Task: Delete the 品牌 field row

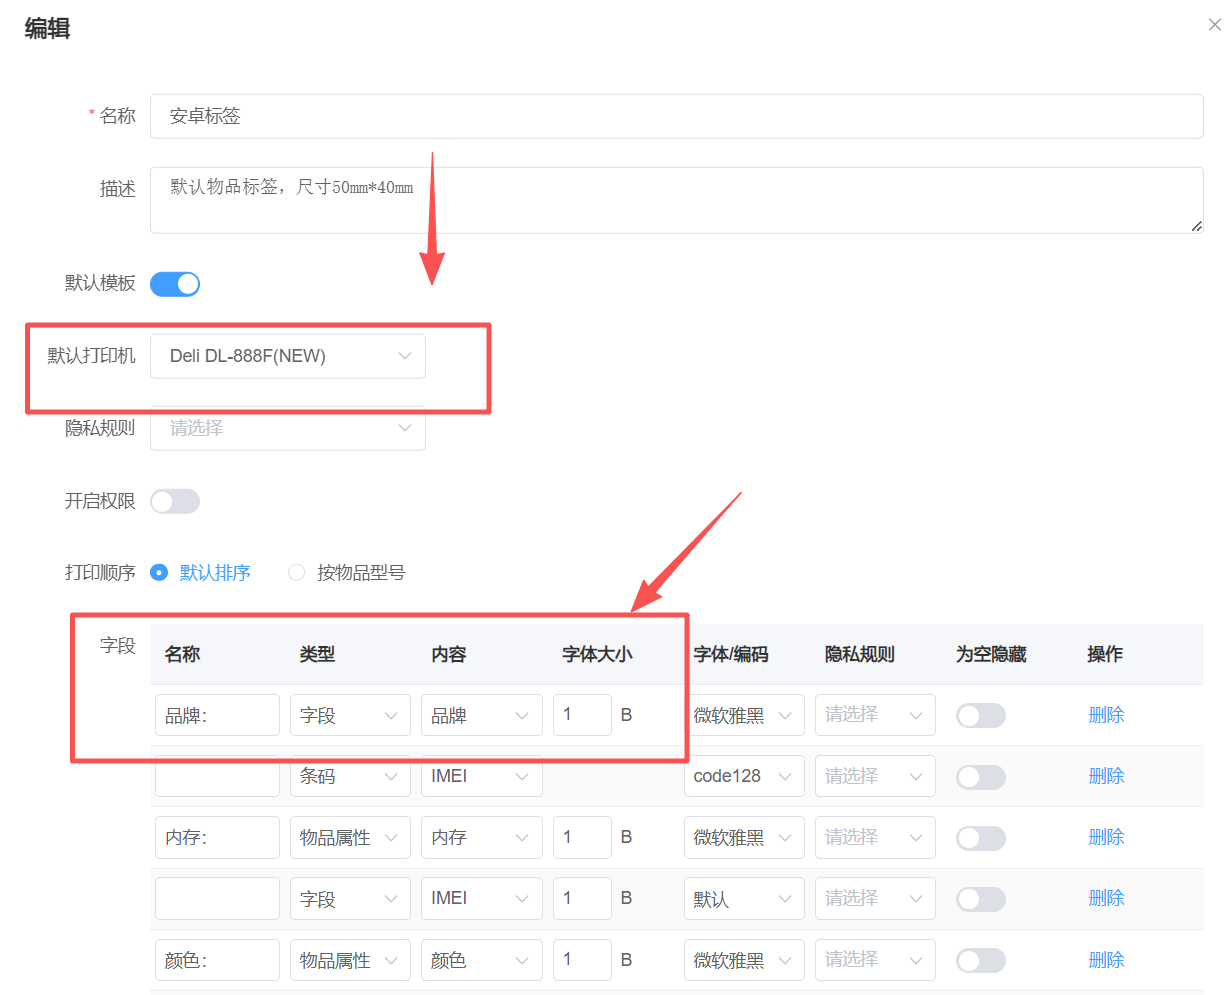Action: pyautogui.click(x=1106, y=715)
